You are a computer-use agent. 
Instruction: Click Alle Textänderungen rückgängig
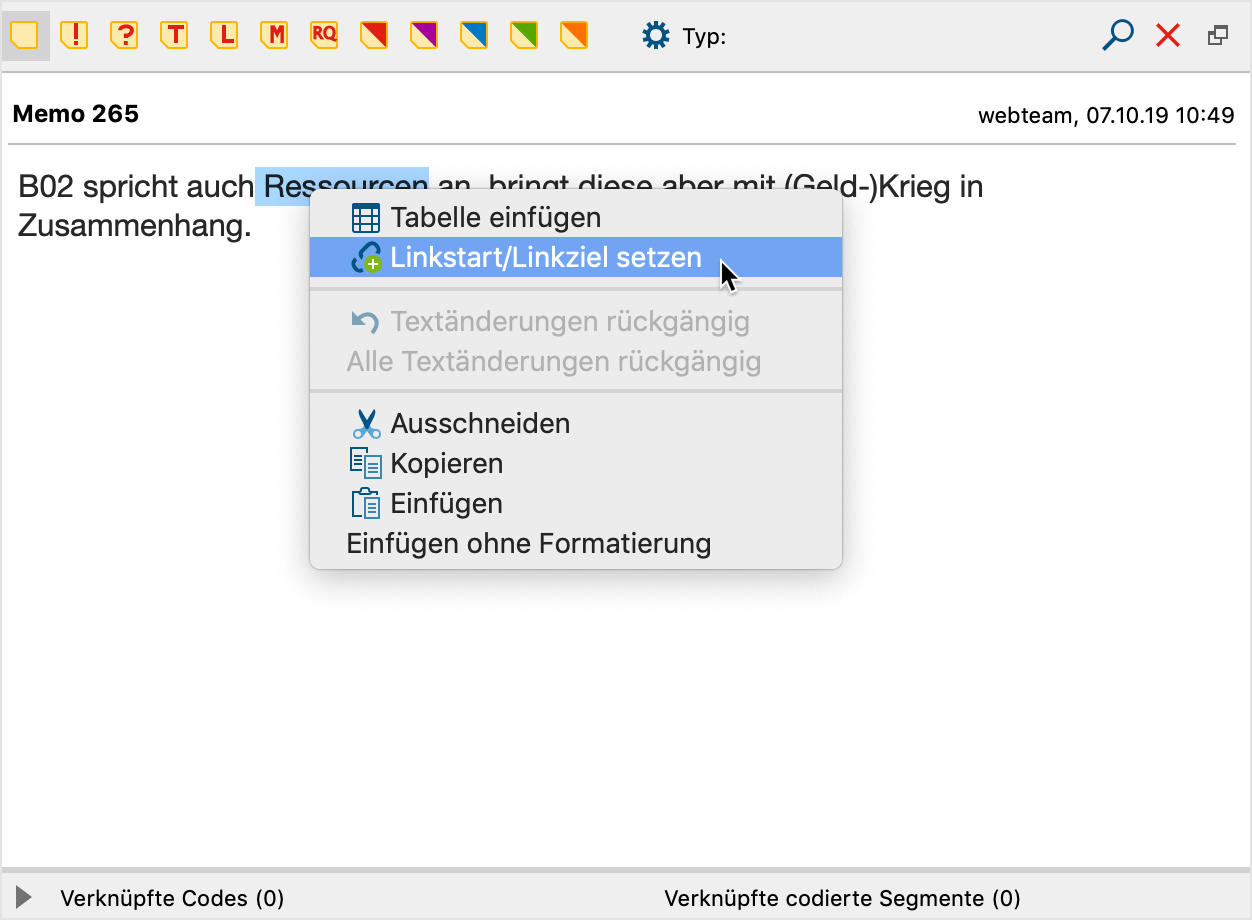tap(576, 361)
